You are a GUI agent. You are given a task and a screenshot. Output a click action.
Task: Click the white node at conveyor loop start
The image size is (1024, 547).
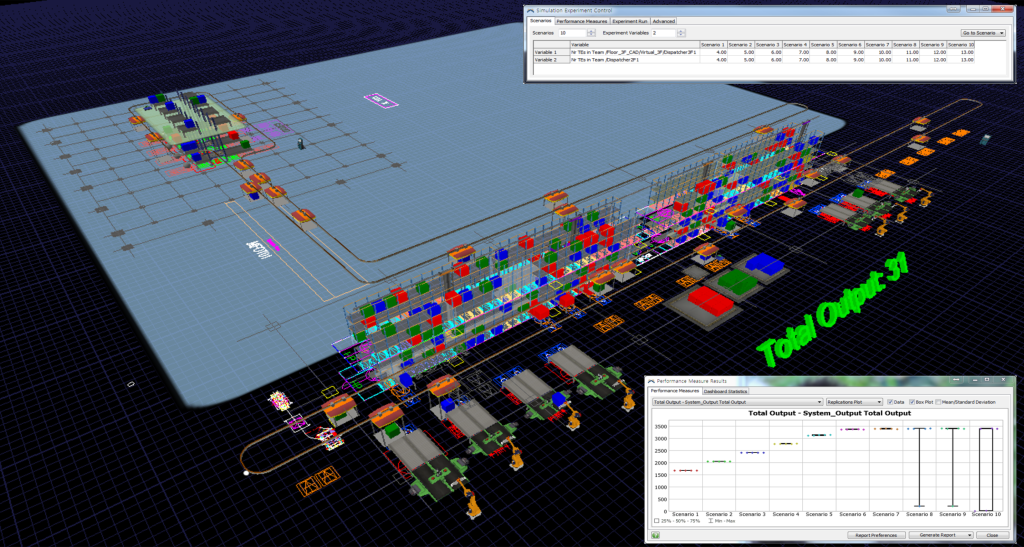coord(246,473)
